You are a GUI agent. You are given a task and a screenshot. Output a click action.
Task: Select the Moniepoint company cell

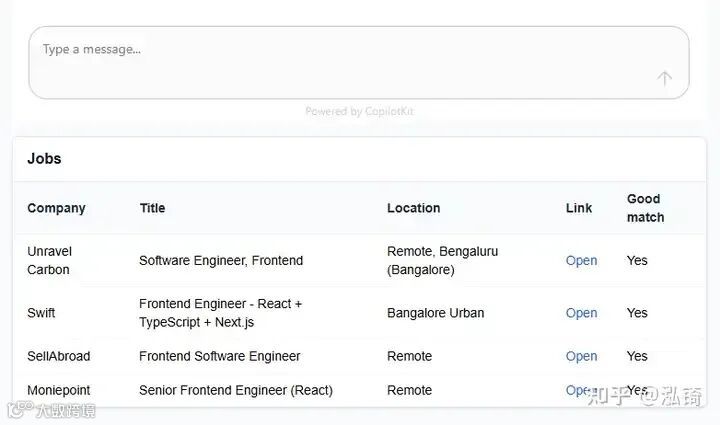point(57,390)
